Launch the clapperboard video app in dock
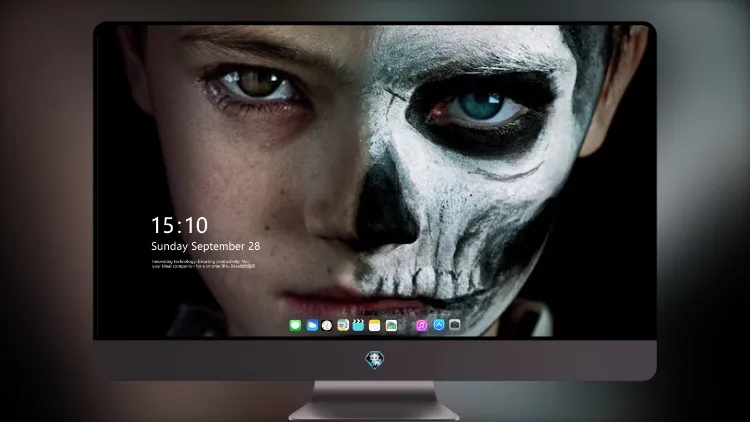 click(x=358, y=325)
